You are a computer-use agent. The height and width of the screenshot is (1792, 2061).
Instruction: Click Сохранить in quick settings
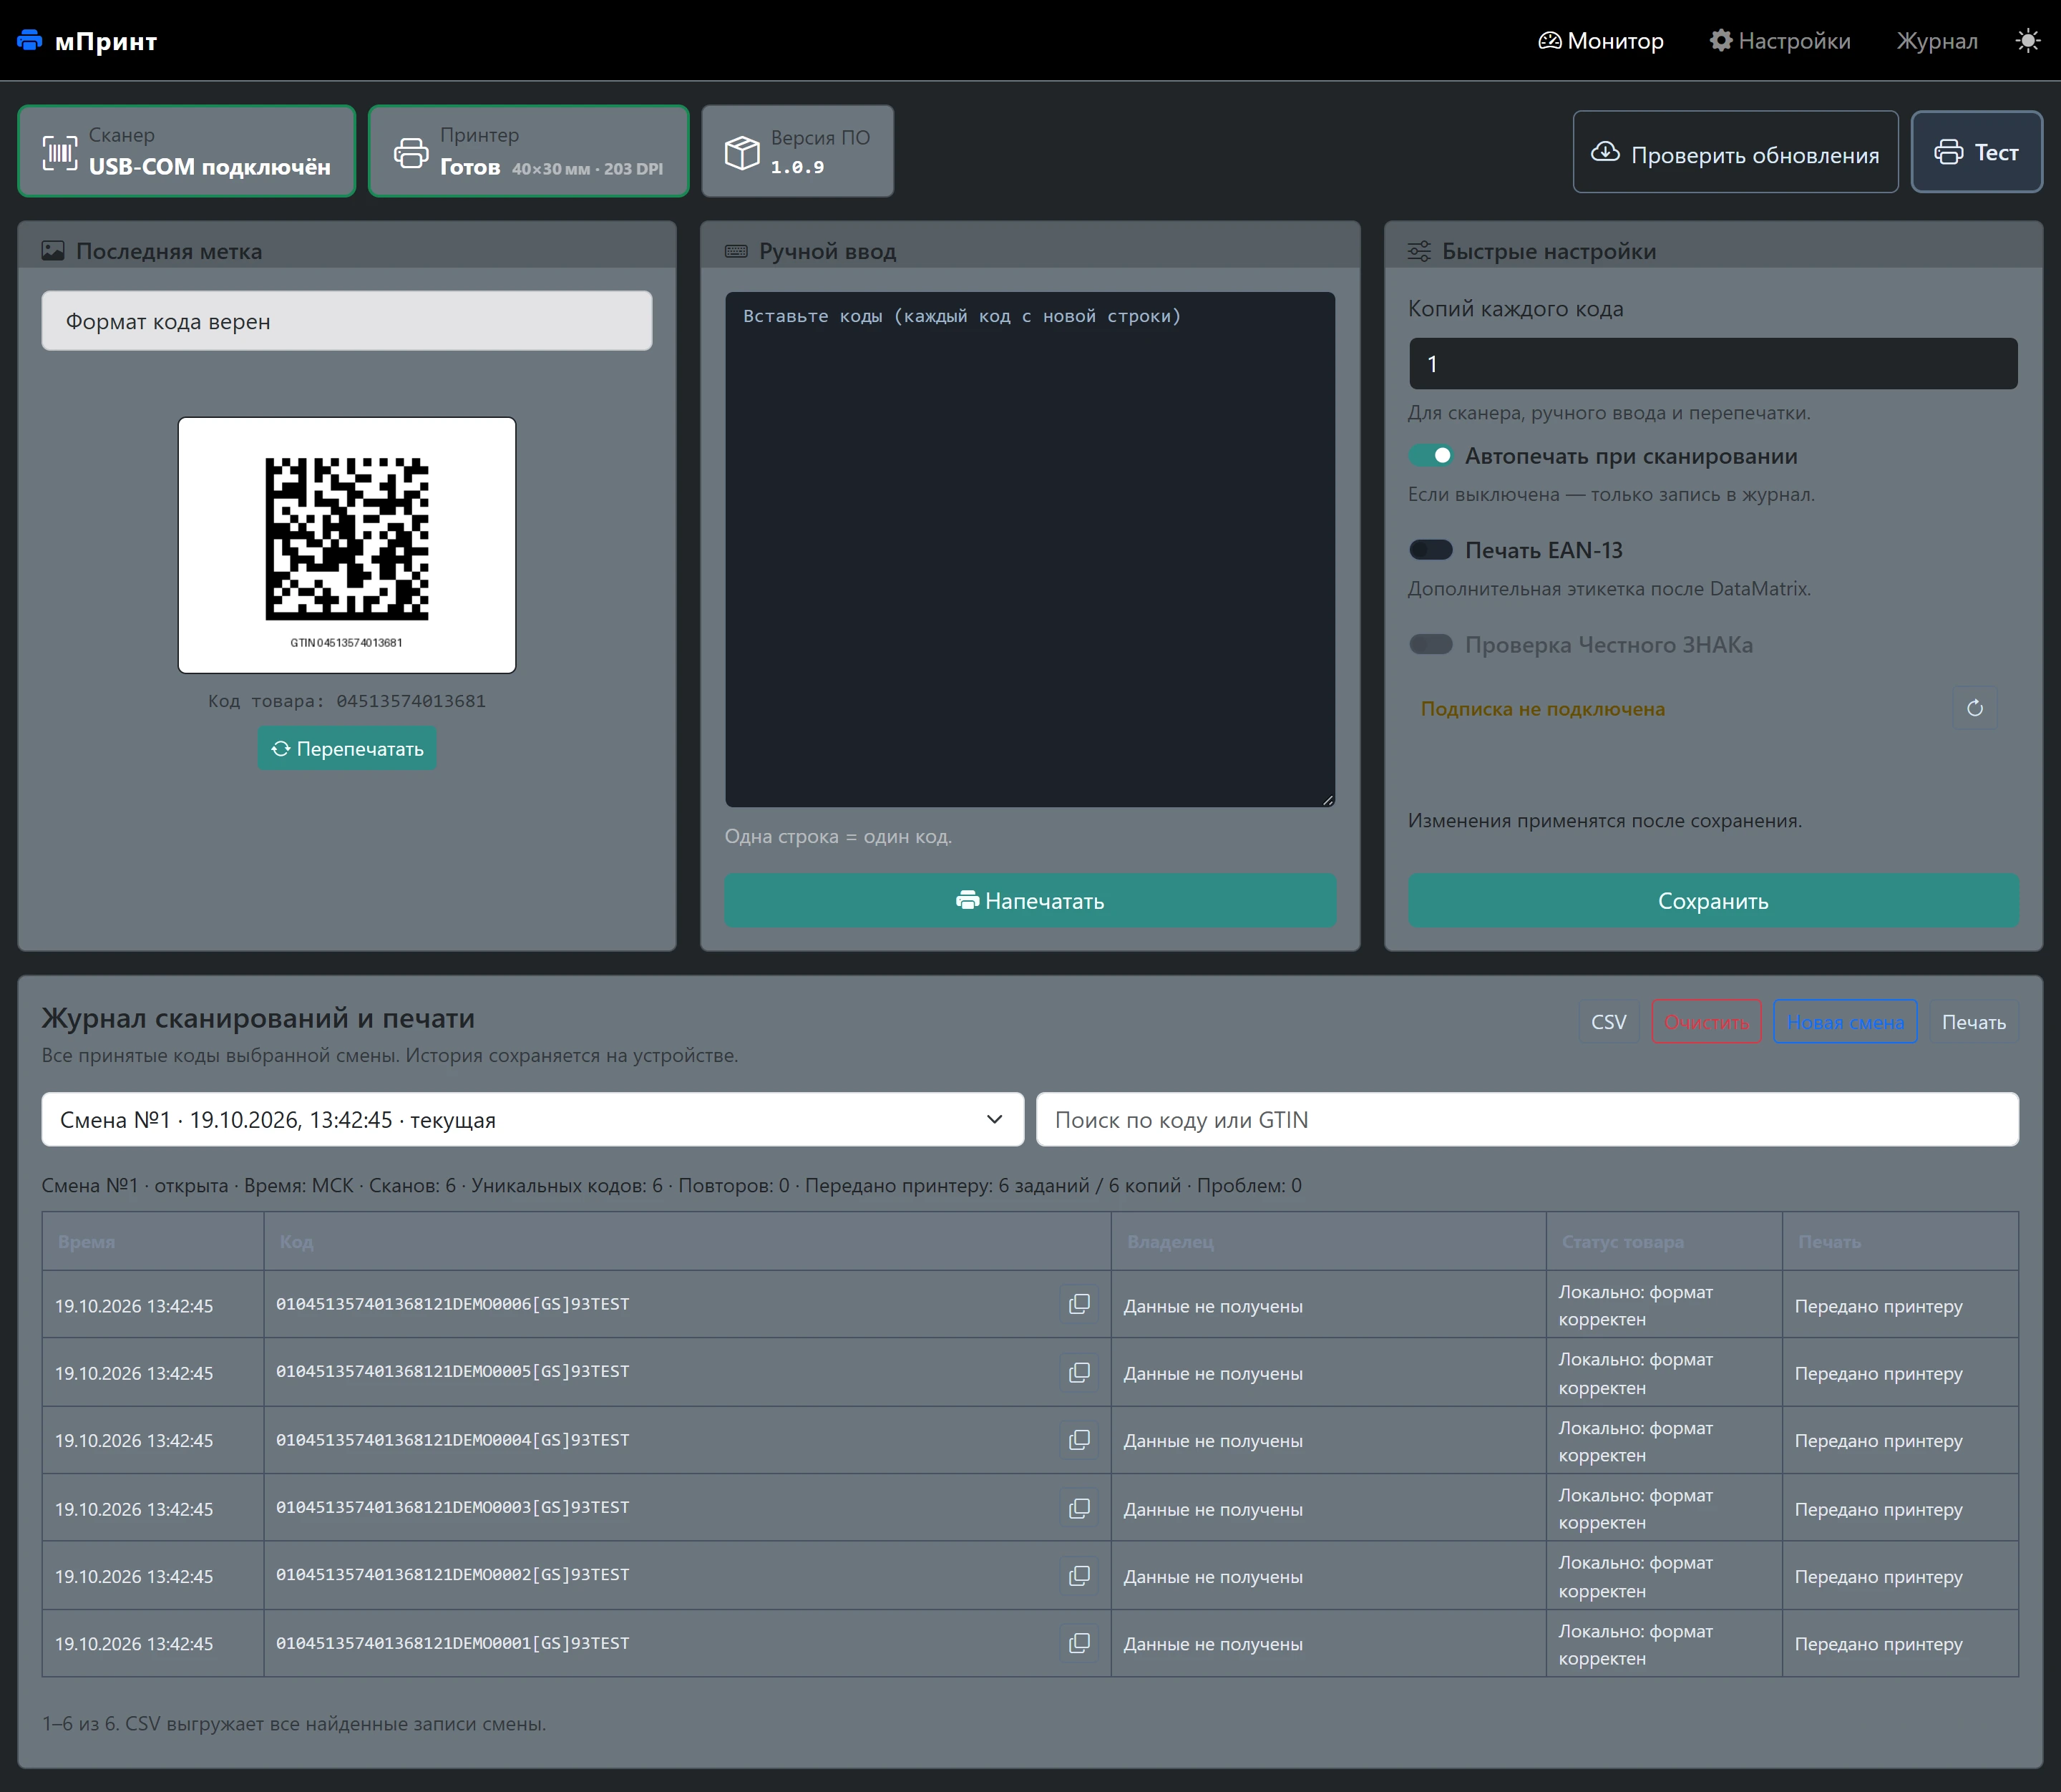[1713, 901]
